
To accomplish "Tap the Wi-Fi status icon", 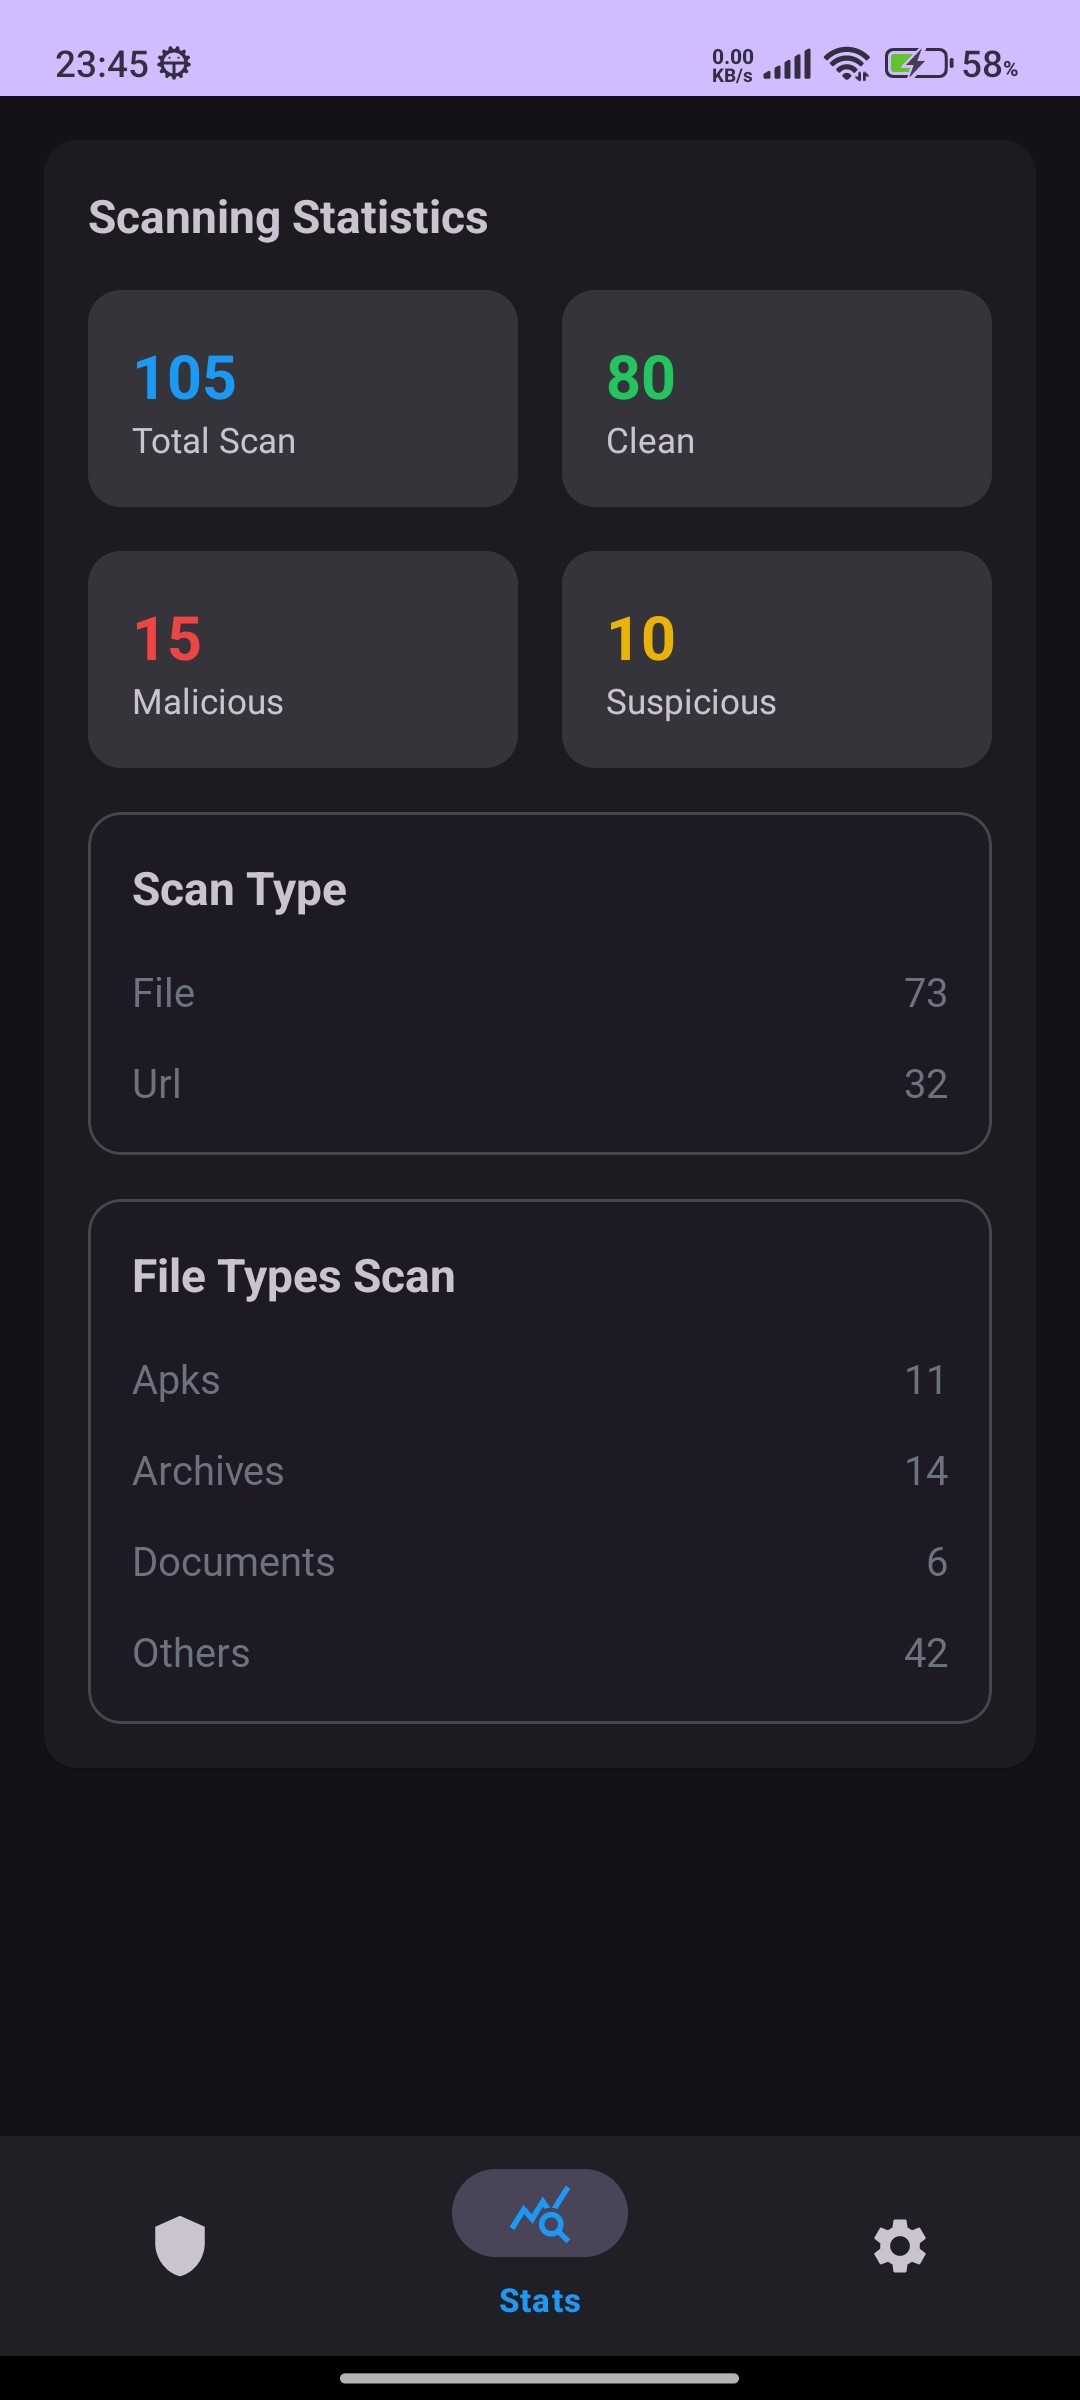I will pyautogui.click(x=846, y=64).
